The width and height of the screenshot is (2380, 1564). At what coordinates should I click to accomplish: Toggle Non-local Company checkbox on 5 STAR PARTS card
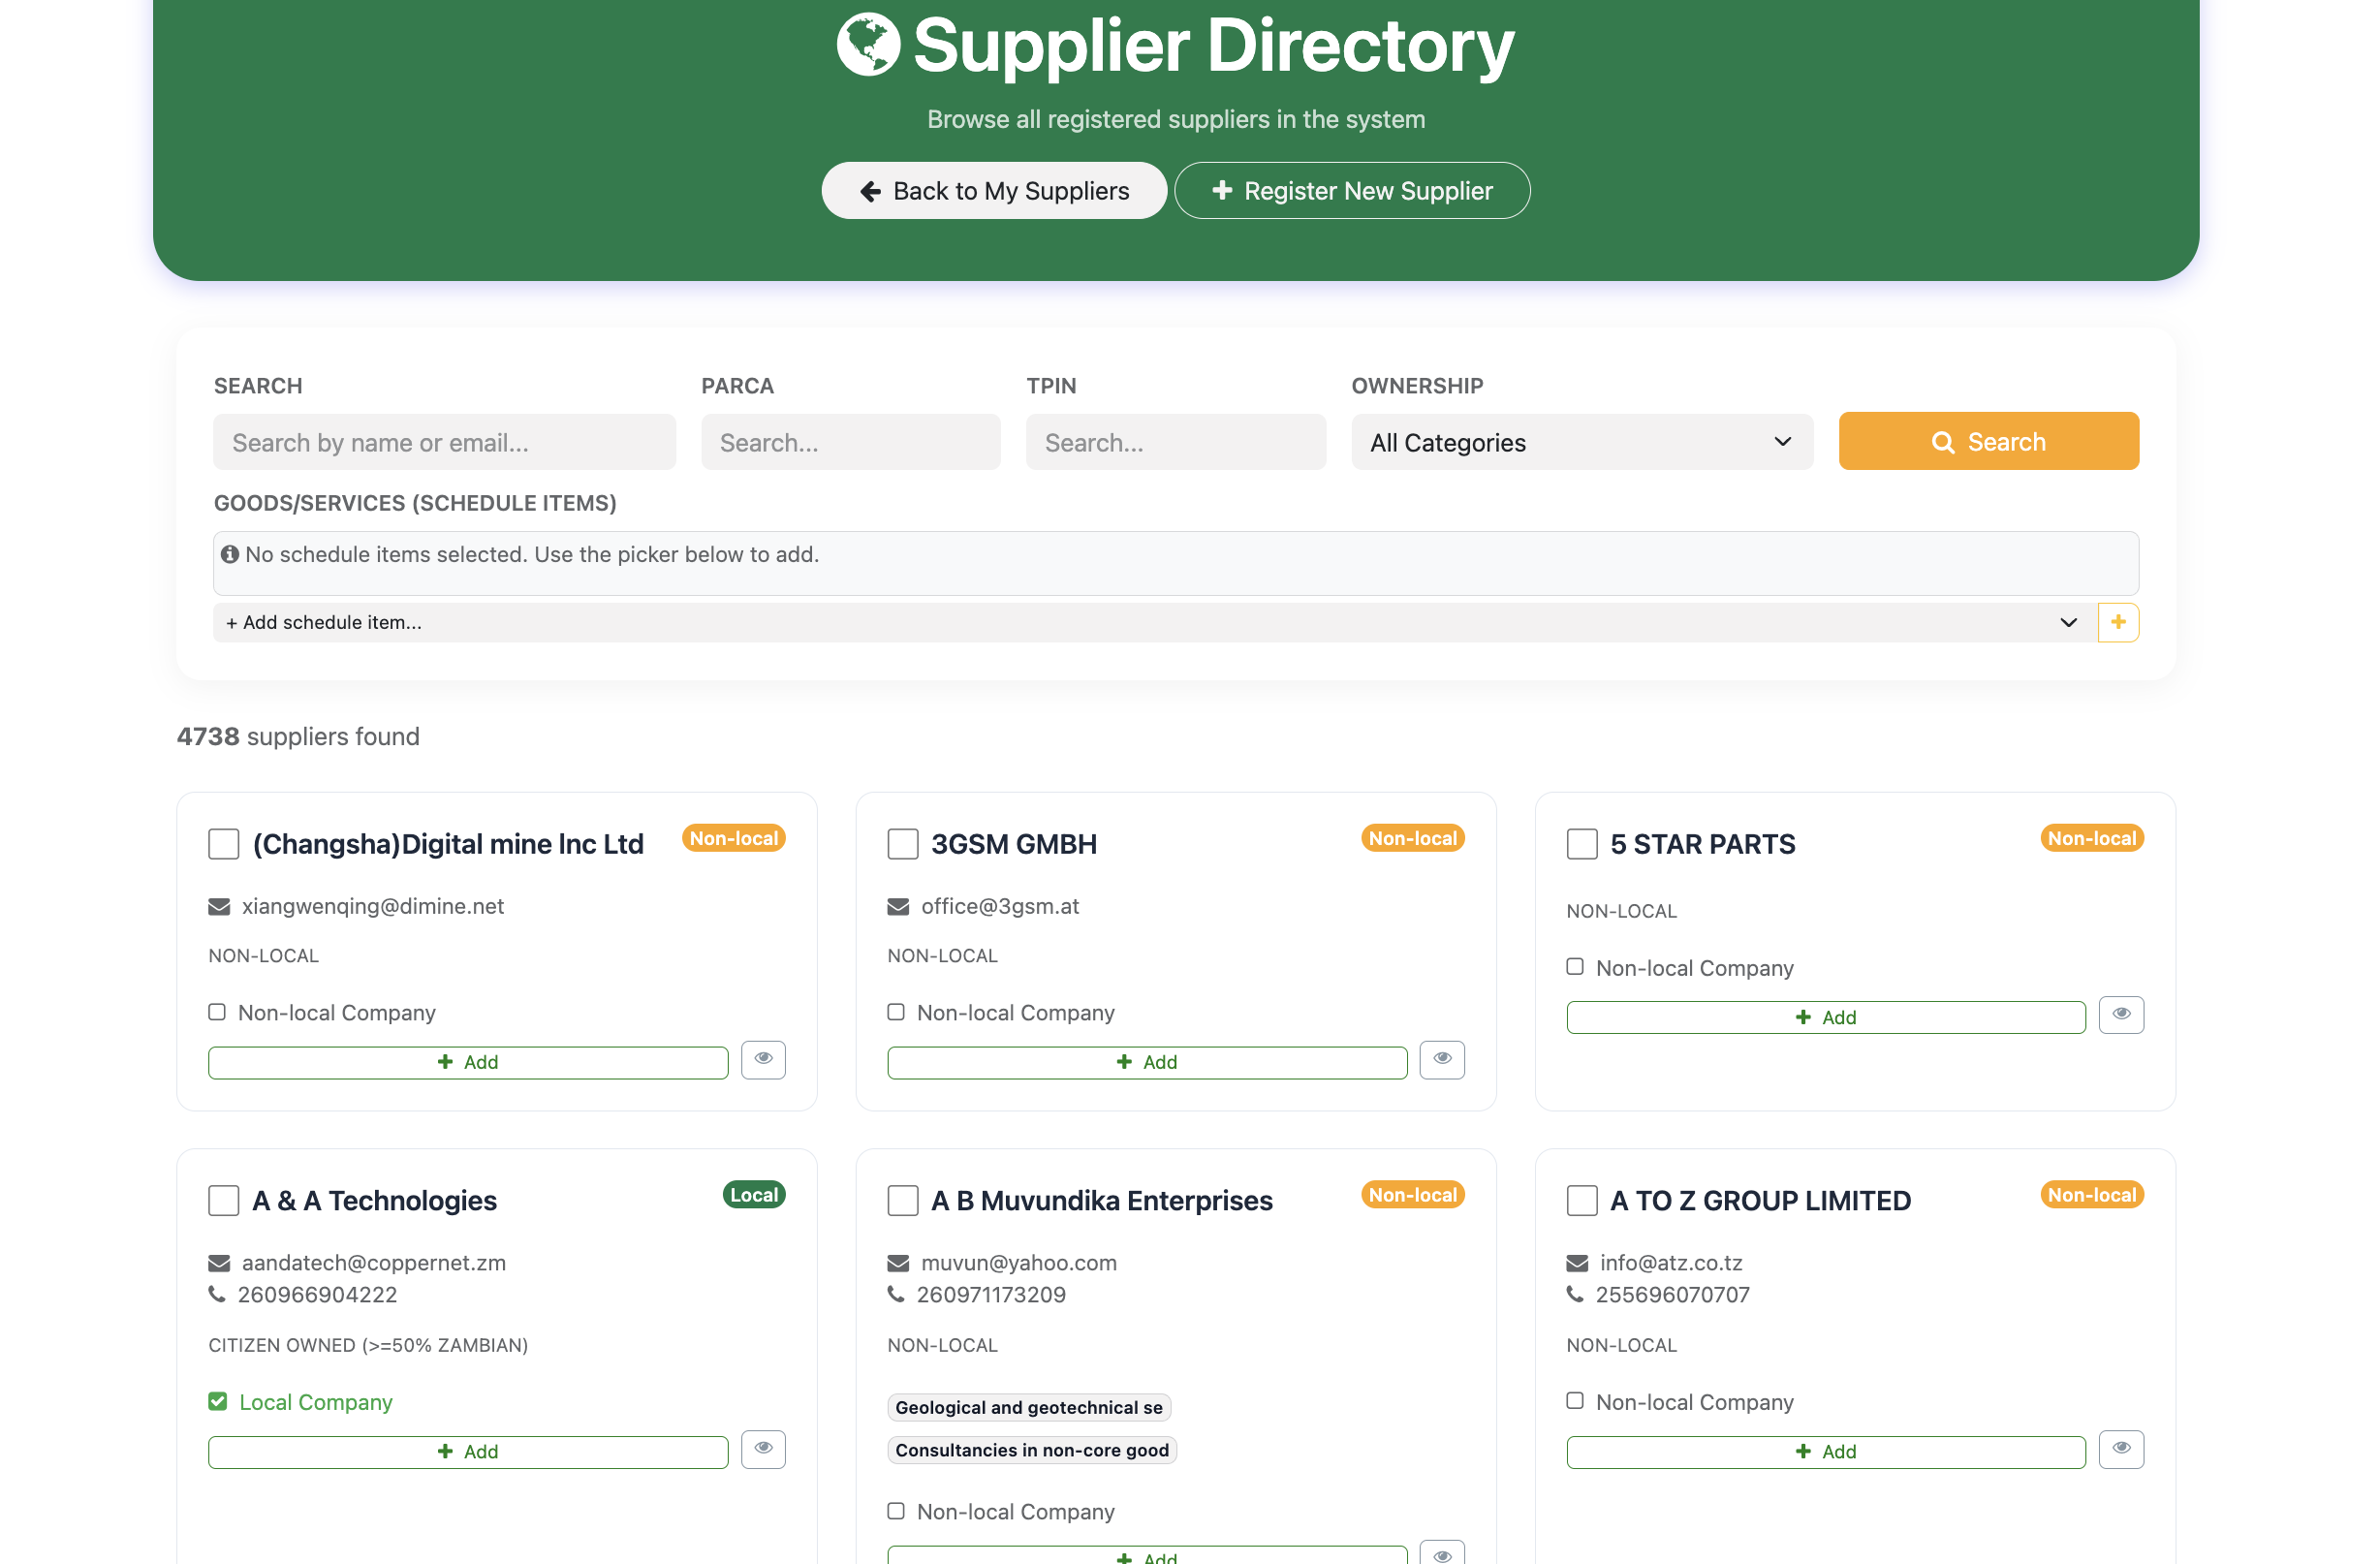[x=1575, y=967]
